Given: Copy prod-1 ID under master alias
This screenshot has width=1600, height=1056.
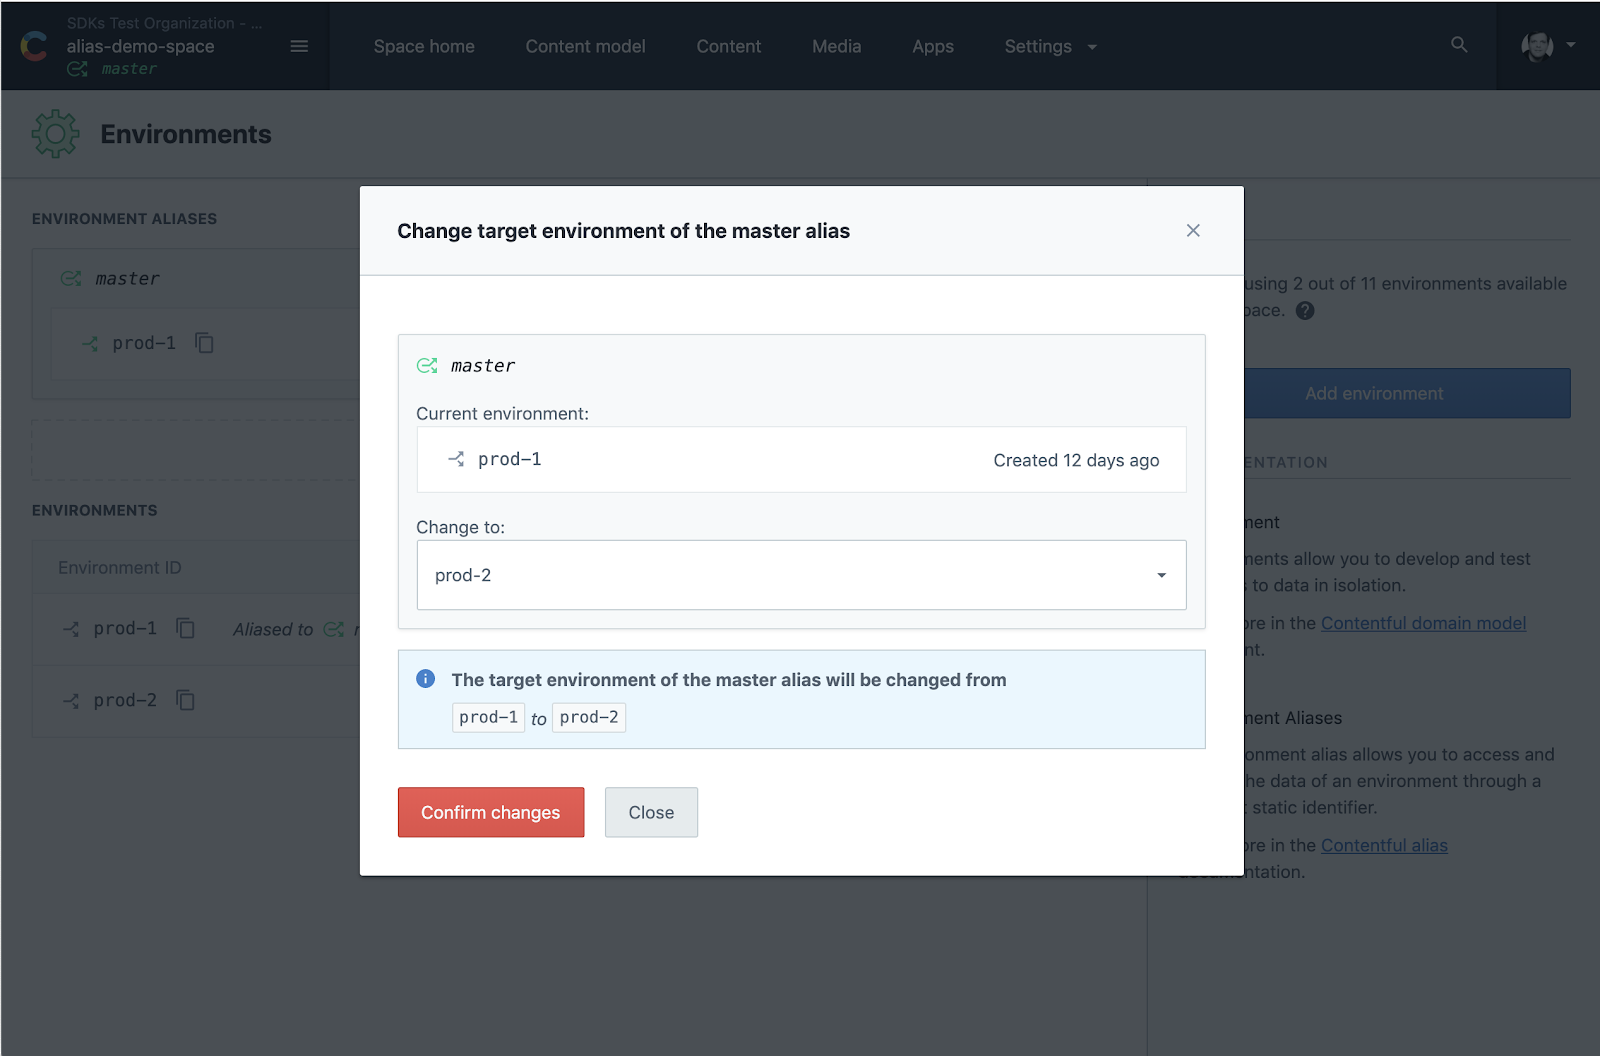Looking at the screenshot, I should click(x=204, y=343).
